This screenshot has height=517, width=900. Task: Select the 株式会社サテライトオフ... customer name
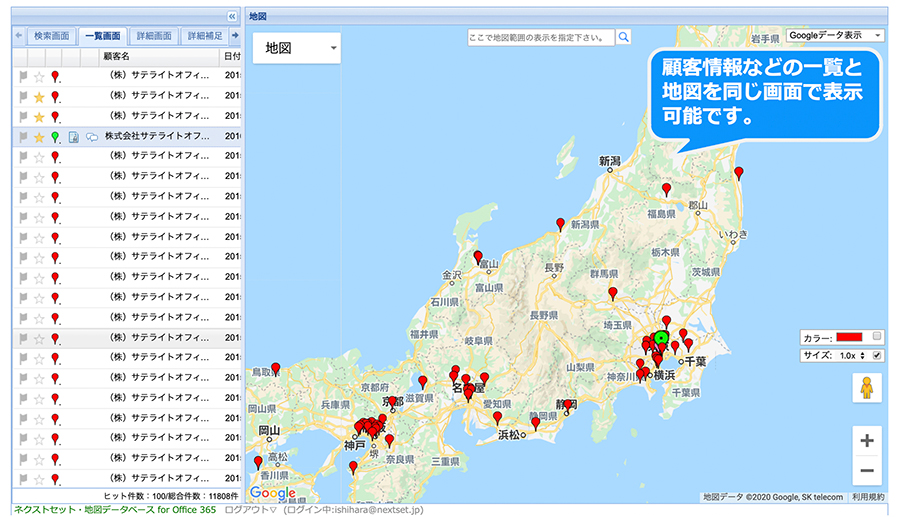pyautogui.click(x=157, y=137)
